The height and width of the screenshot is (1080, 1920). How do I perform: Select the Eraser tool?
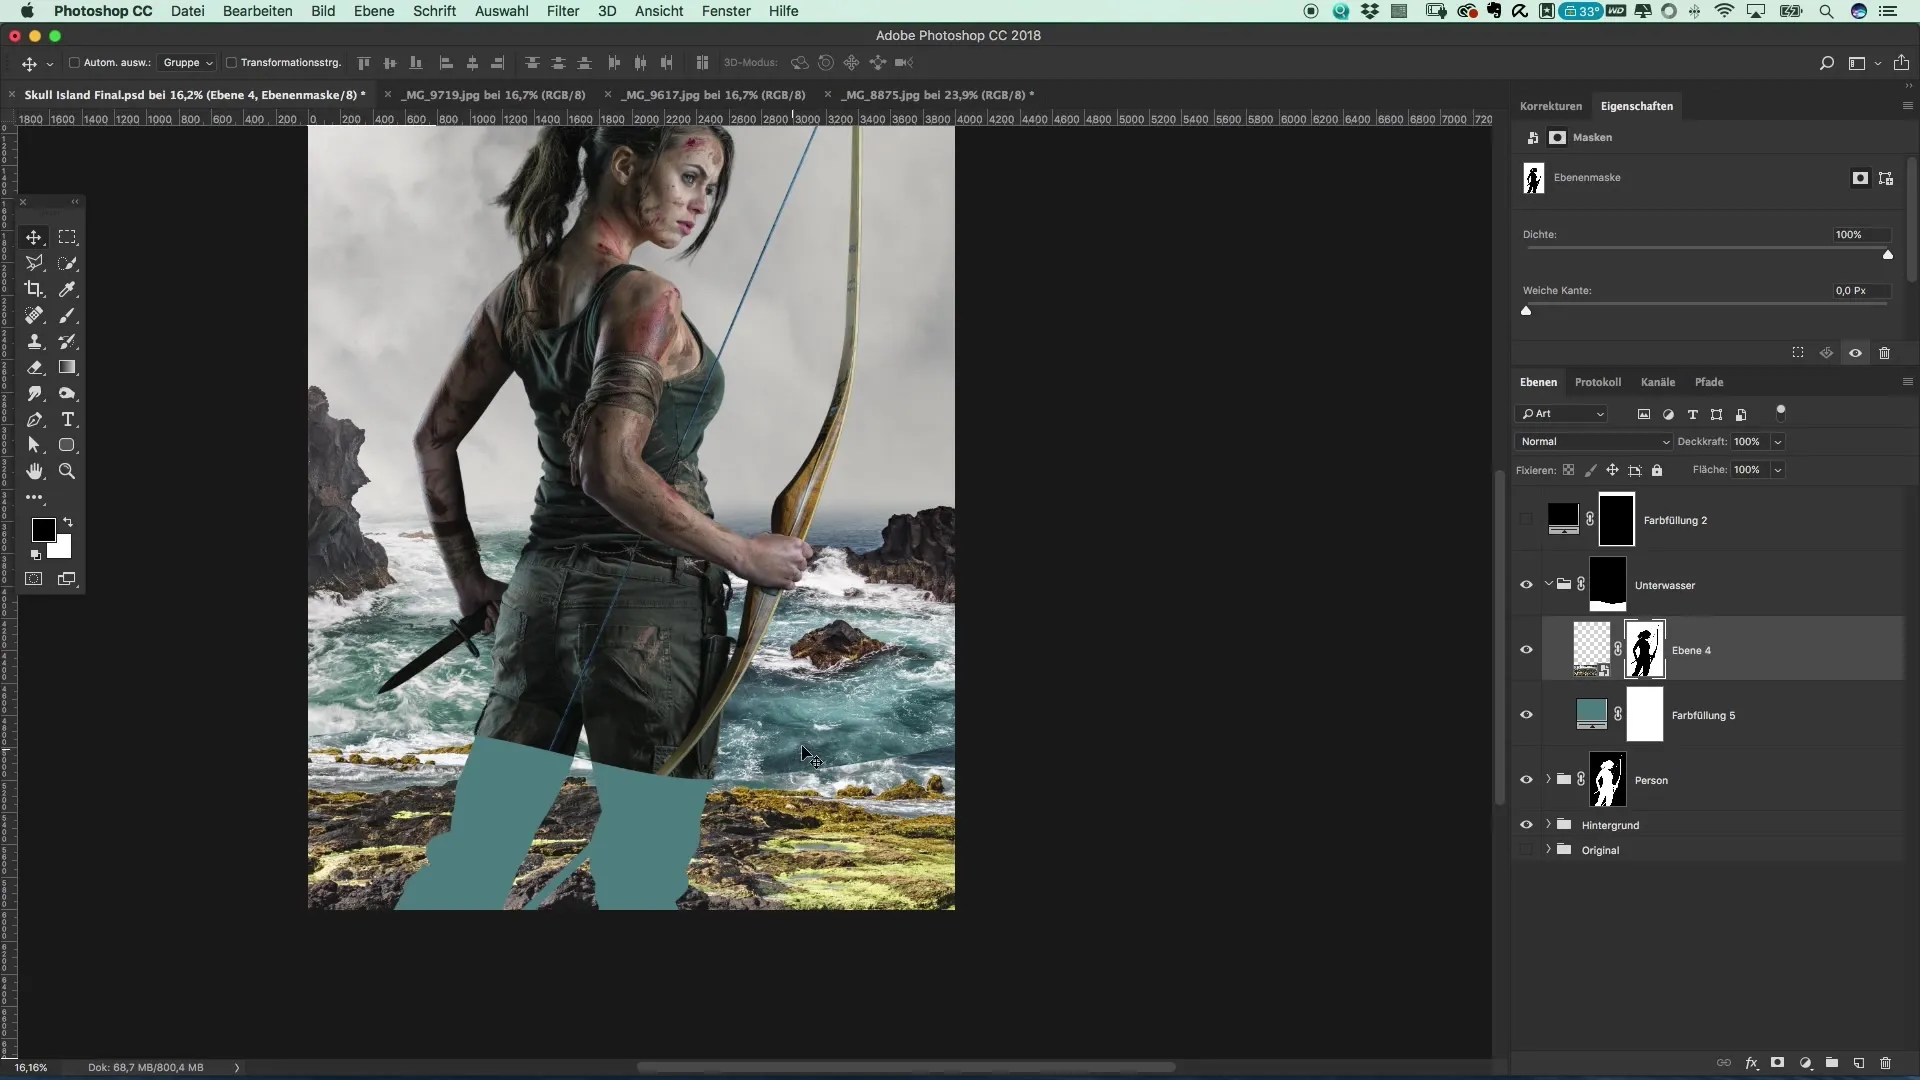click(34, 367)
